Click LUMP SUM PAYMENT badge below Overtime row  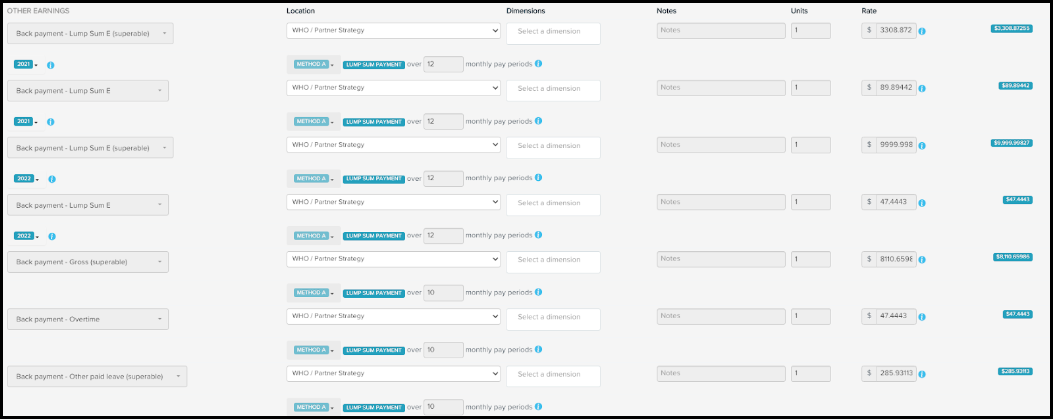373,350
